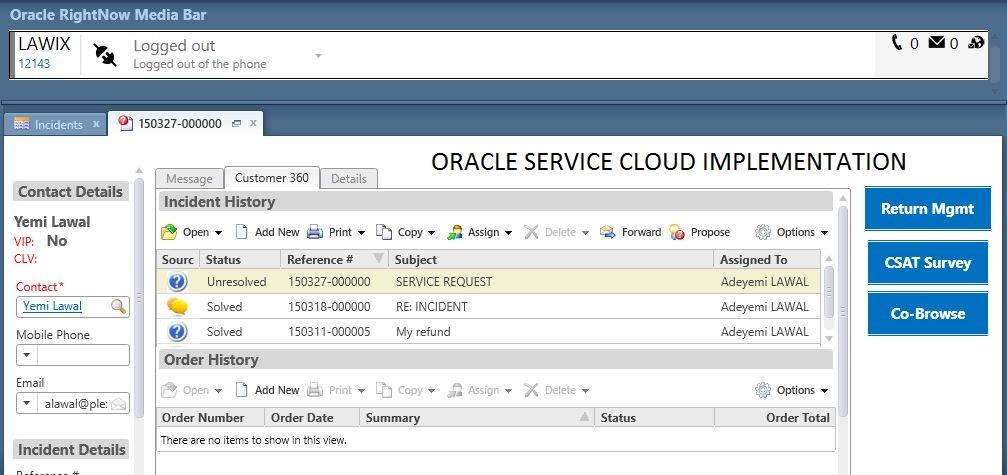
Task: Click the Co-Browse button
Action: click(x=927, y=314)
